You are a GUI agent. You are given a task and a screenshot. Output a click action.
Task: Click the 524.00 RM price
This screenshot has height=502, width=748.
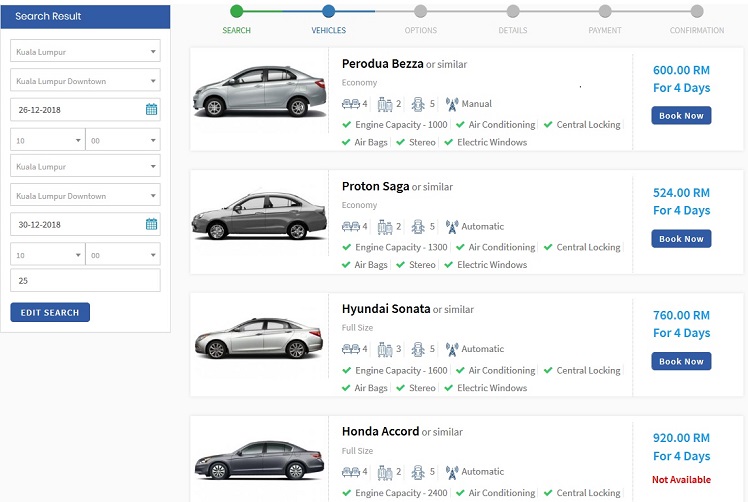click(681, 193)
